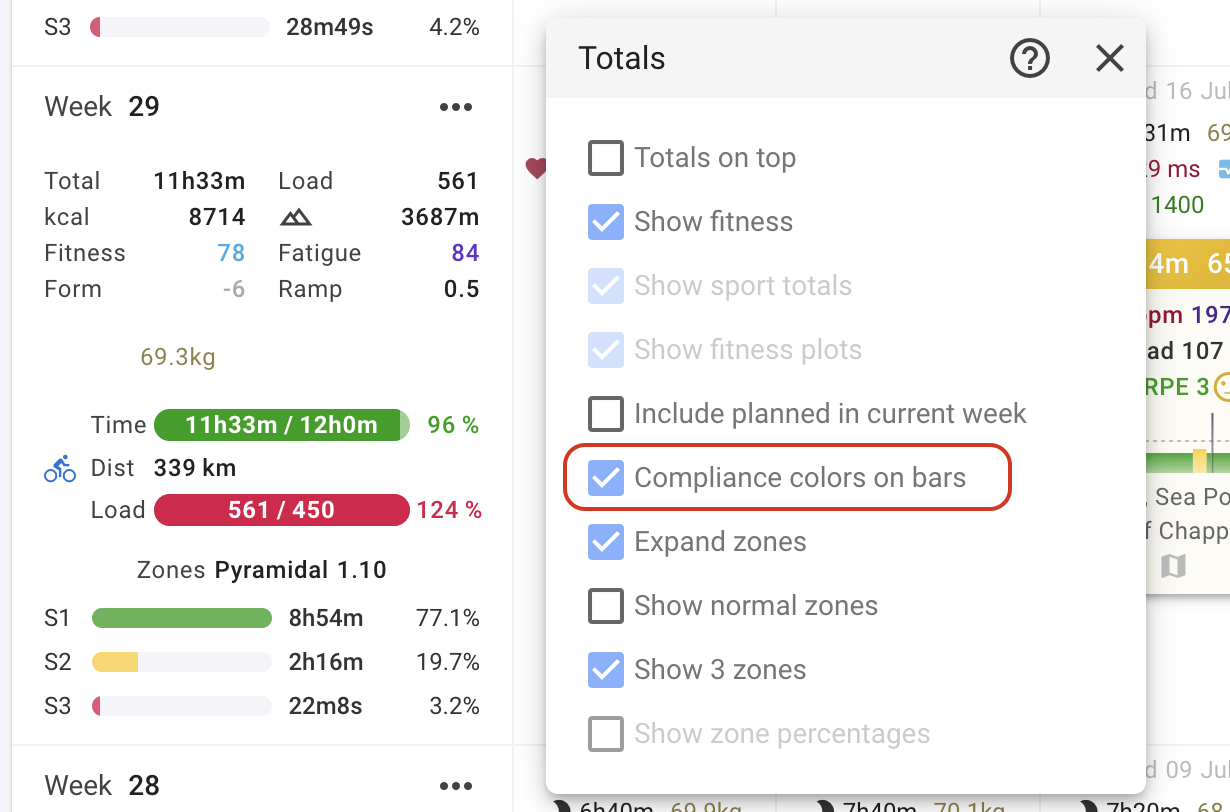The height and width of the screenshot is (812, 1230).
Task: Enable the Show normal zones checkbox
Action: coord(606,606)
